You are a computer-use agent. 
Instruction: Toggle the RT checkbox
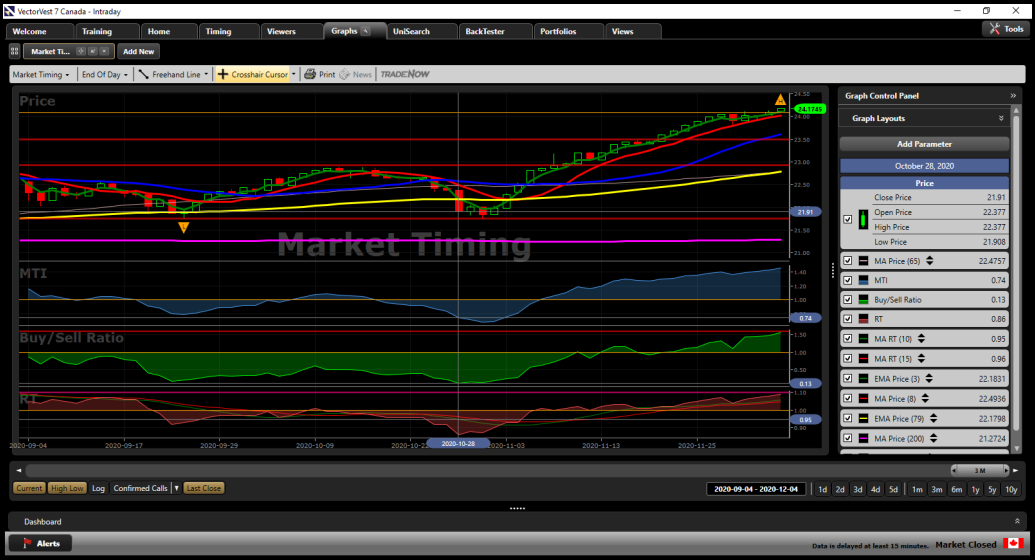coord(848,318)
